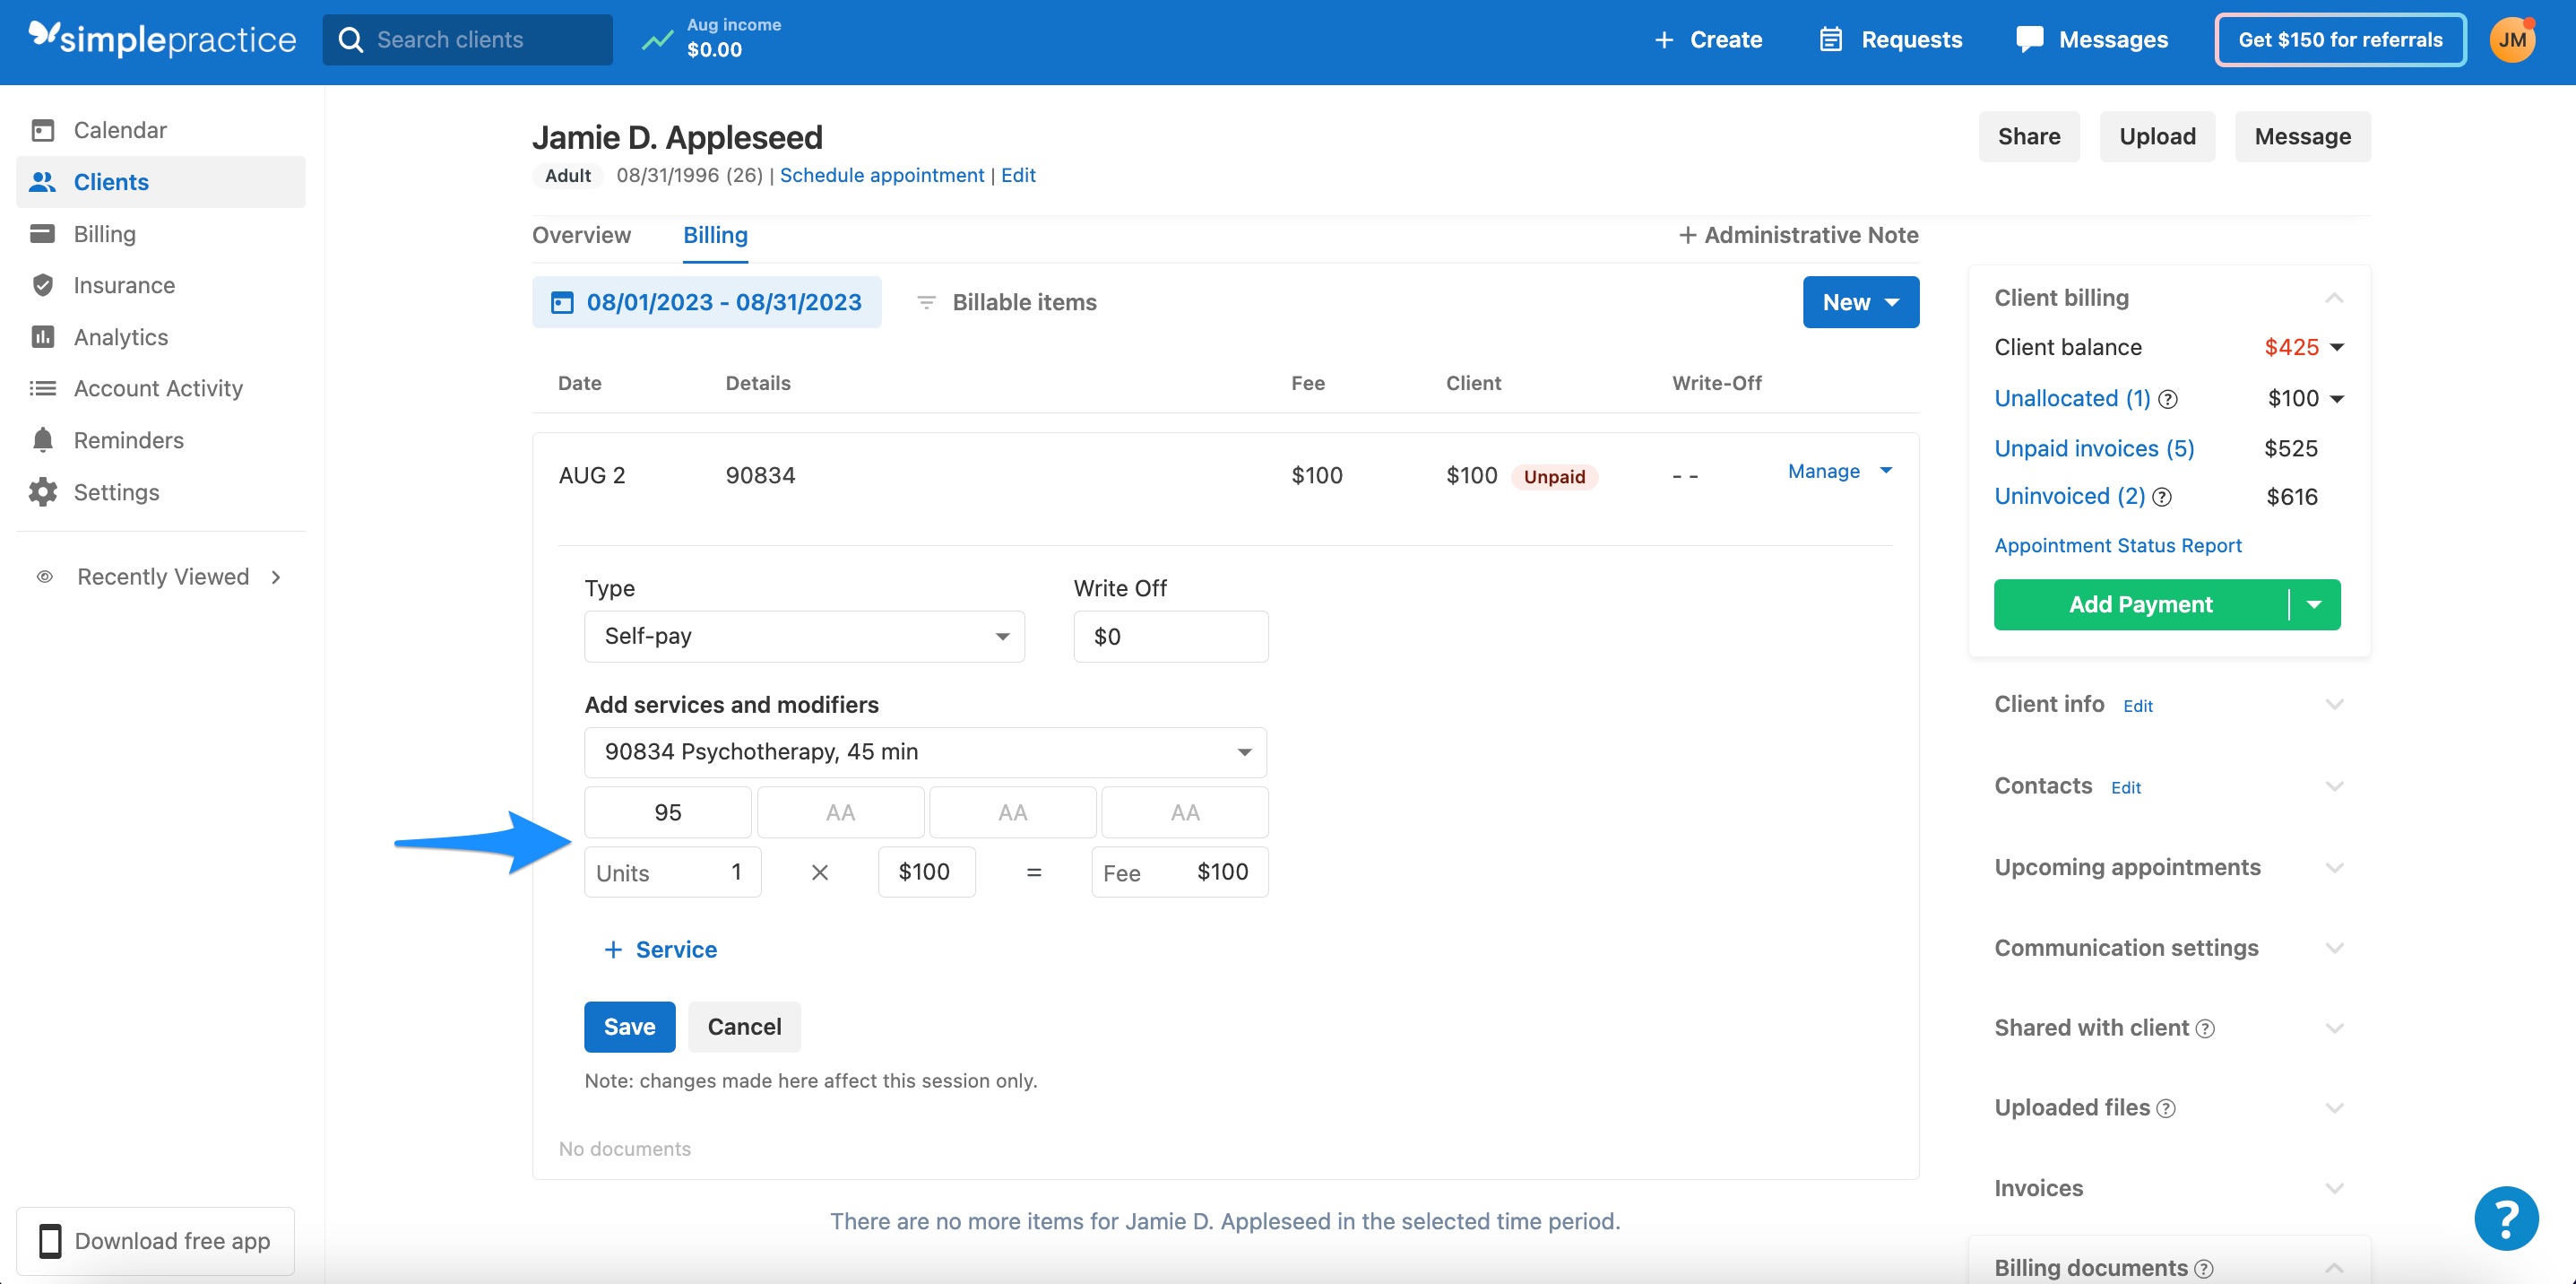This screenshot has width=2576, height=1284.
Task: Collapse the Client billing panel
Action: (2335, 297)
